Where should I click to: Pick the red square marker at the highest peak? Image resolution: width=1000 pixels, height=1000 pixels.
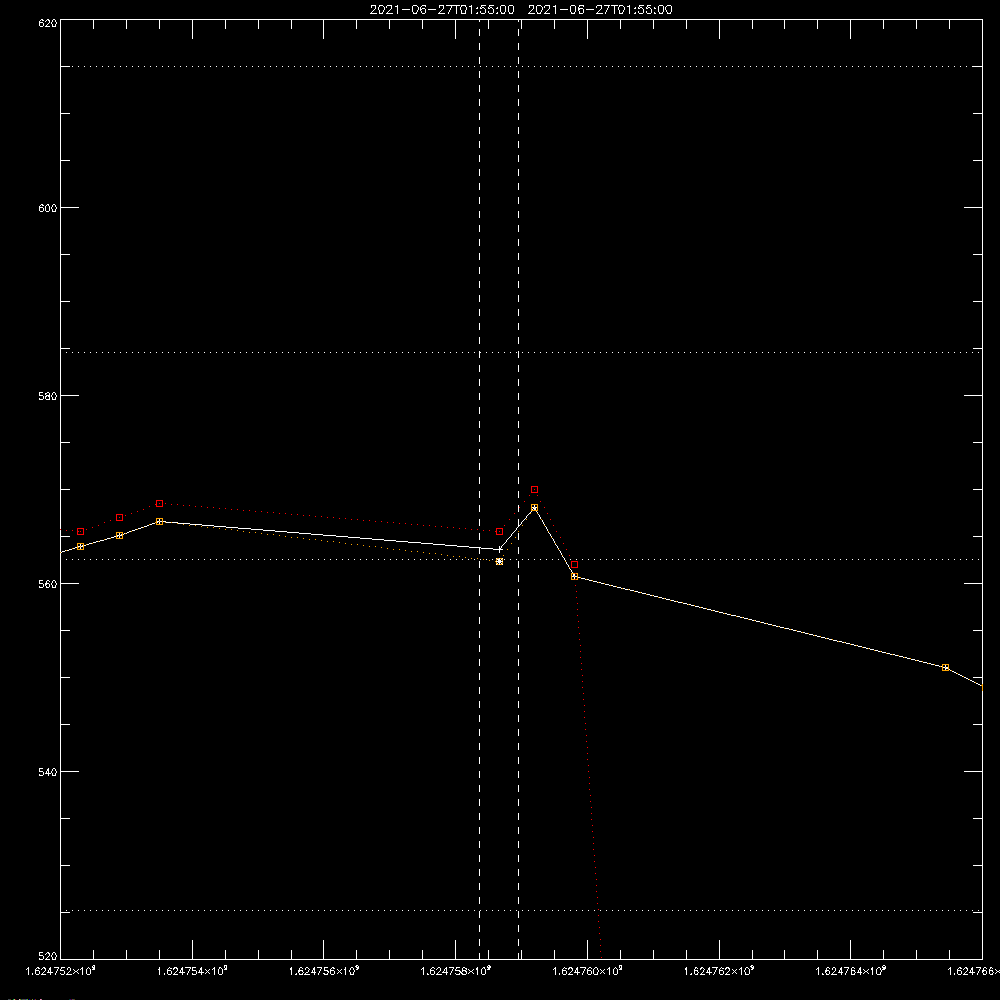point(534,490)
